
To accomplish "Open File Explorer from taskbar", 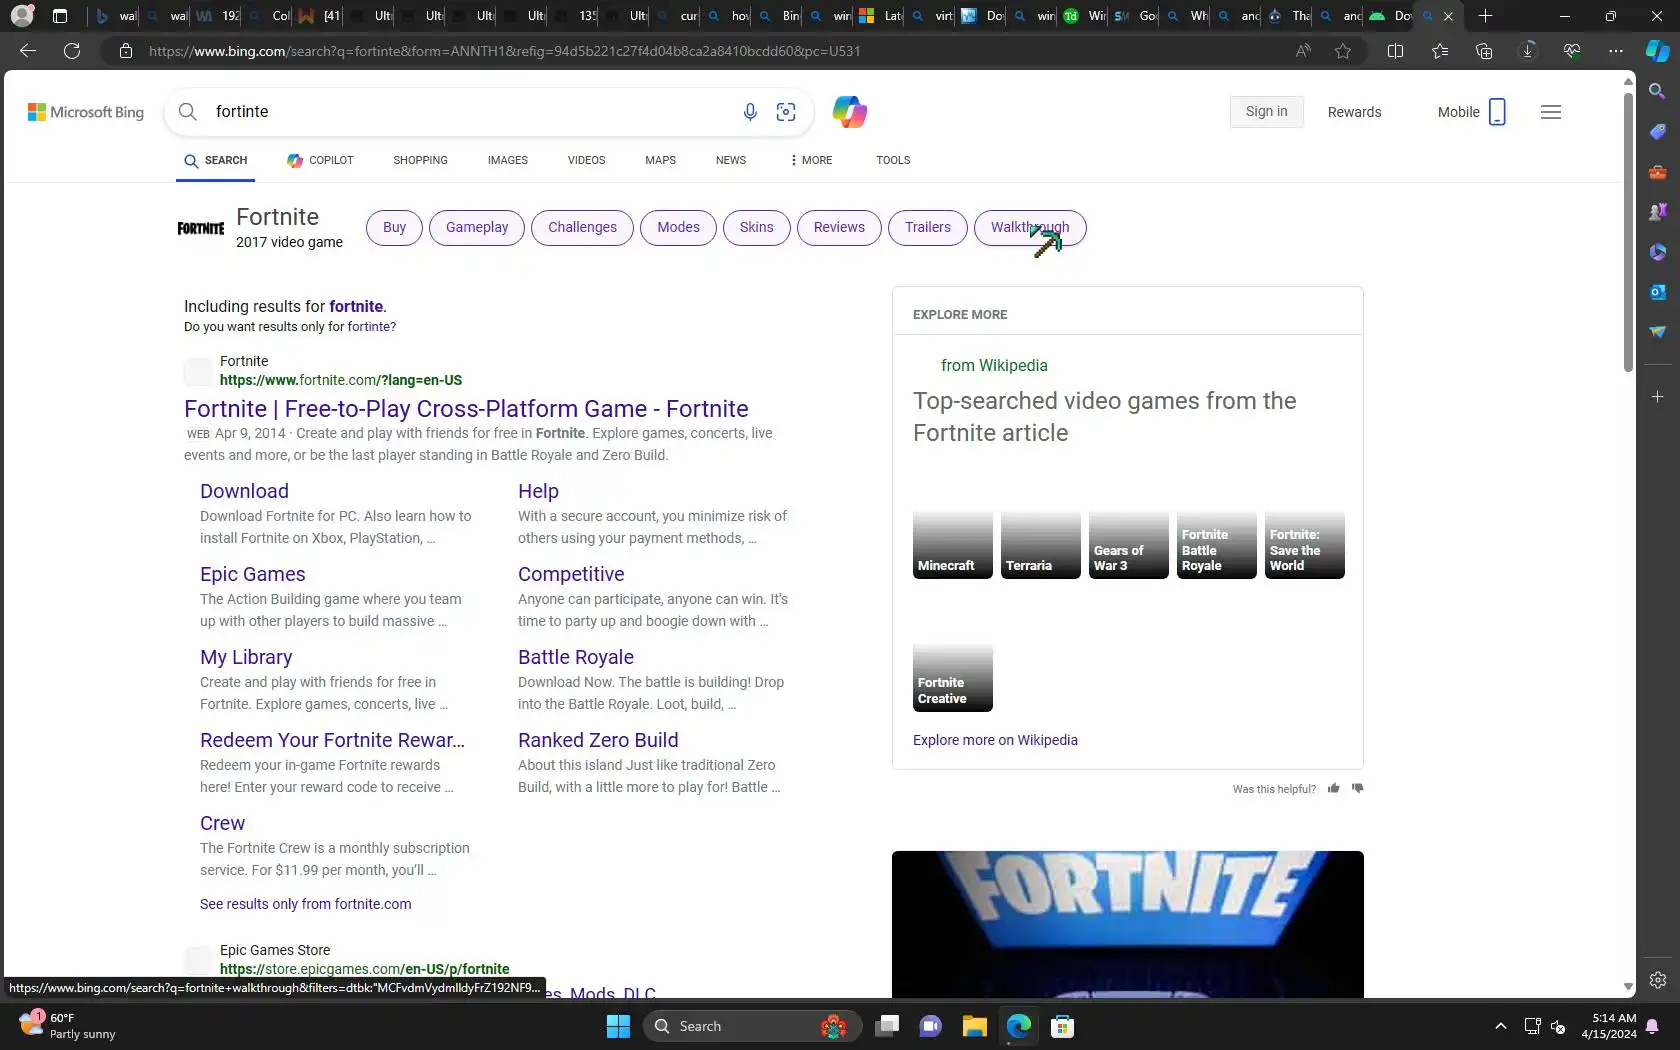I will click(975, 1026).
